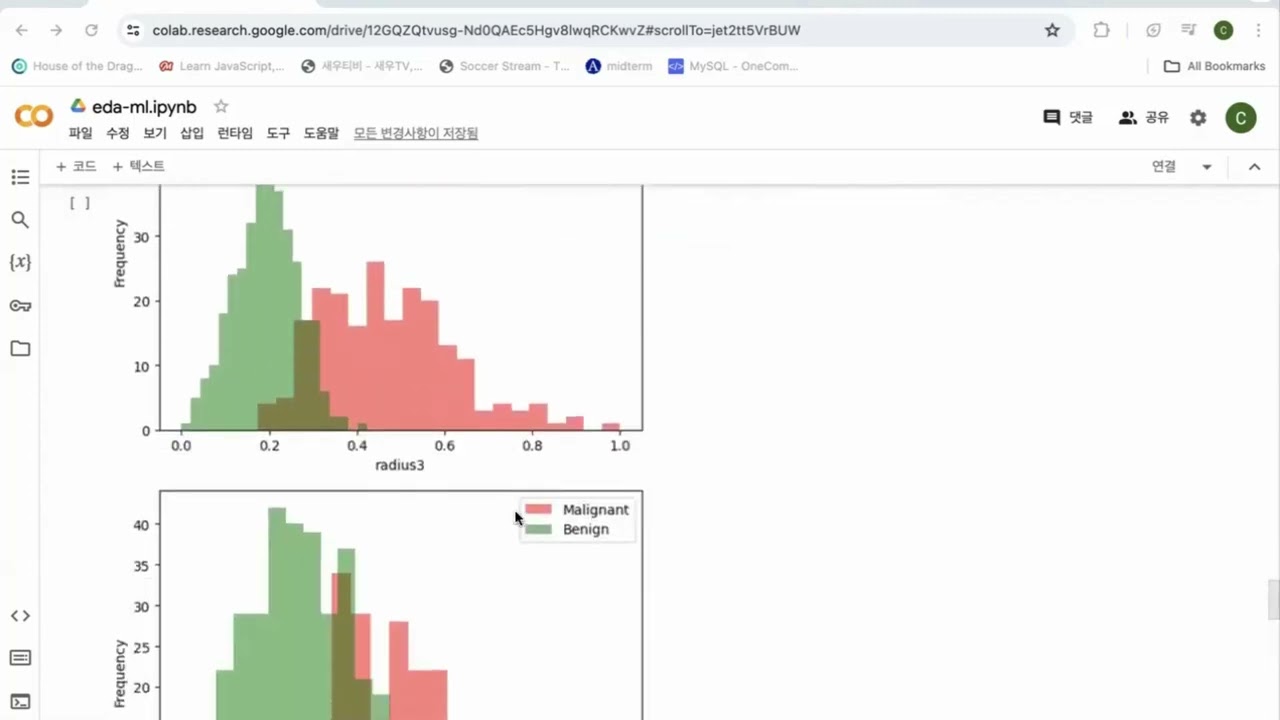
Task: Open MySQL - OneCom... bookmark
Action: click(x=733, y=66)
